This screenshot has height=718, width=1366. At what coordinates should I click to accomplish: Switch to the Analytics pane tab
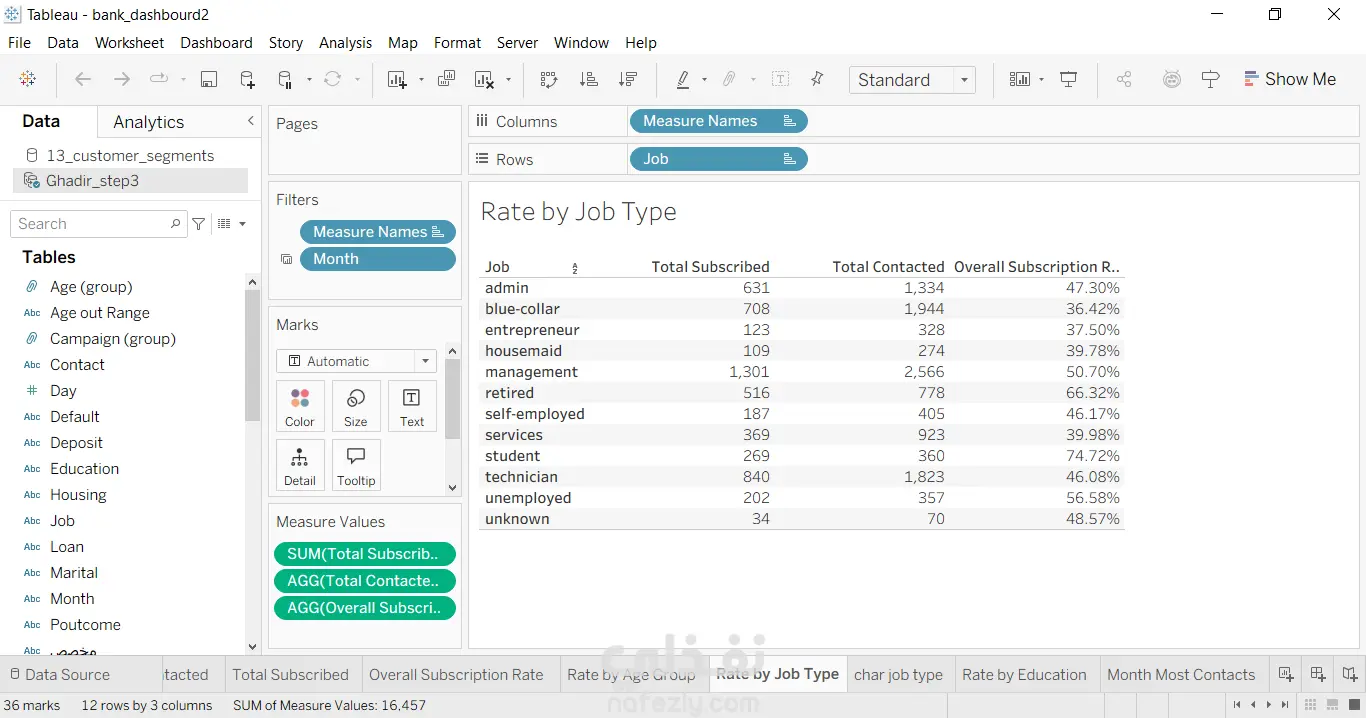coord(149,122)
